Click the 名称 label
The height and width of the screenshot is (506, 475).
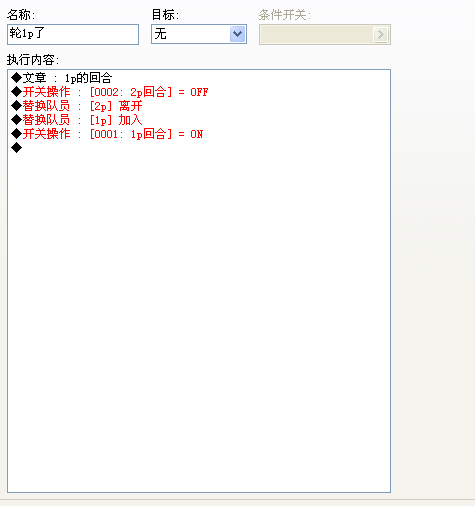click(x=21, y=15)
